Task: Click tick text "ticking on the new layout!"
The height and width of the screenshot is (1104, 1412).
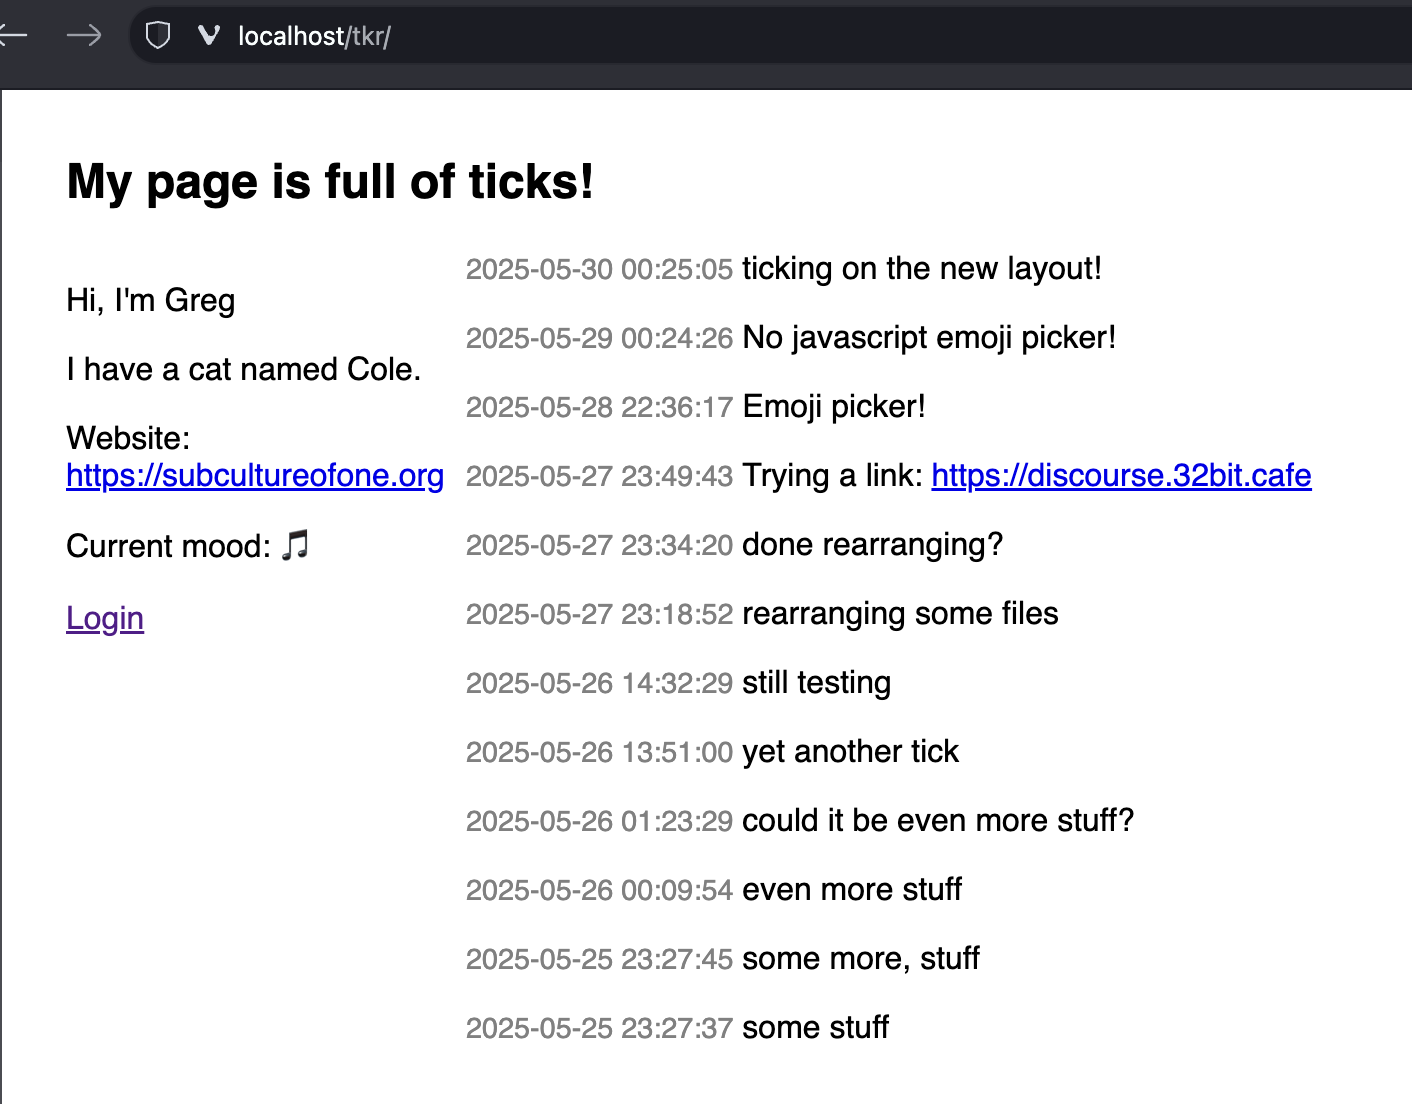Action: [x=922, y=268]
